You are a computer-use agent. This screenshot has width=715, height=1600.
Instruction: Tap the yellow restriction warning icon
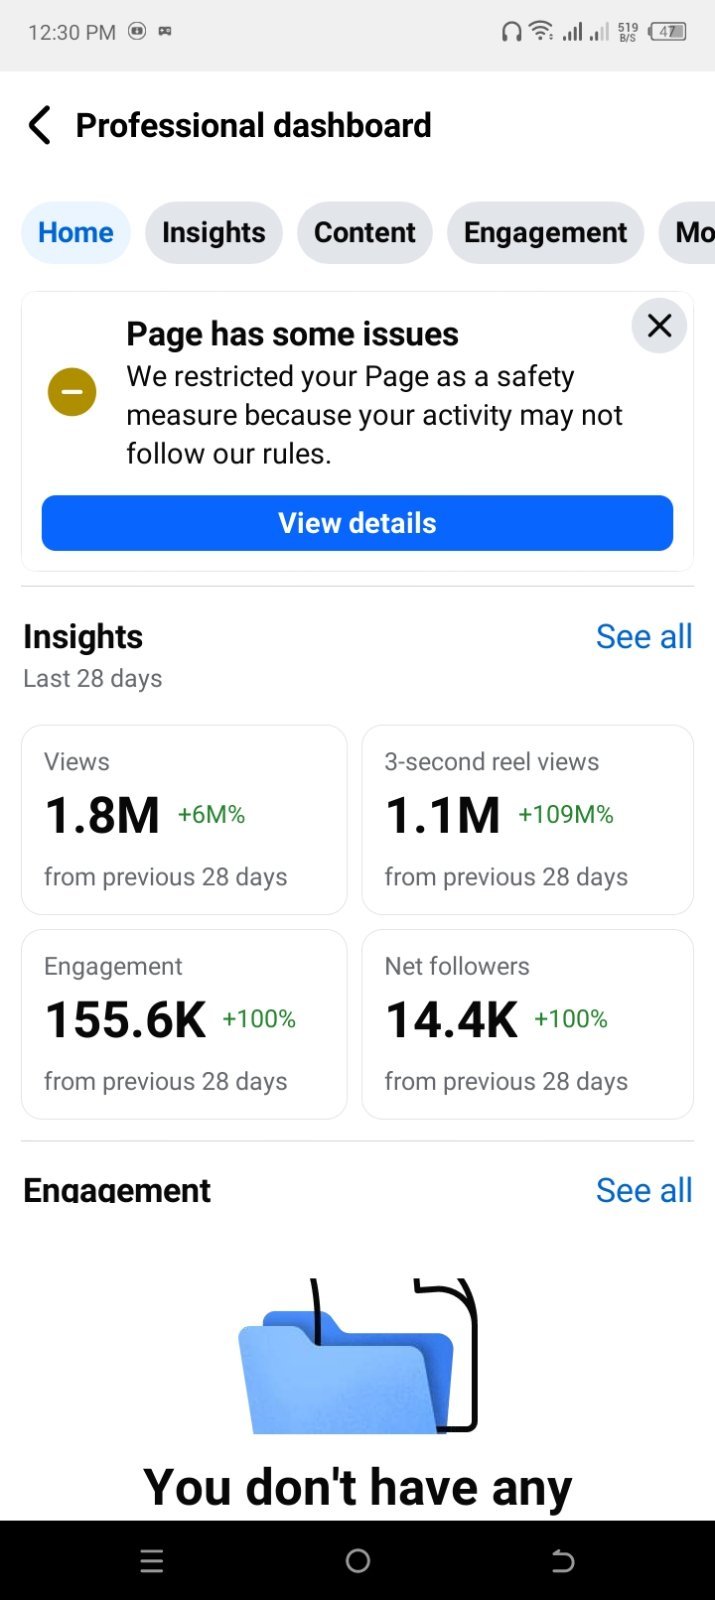tap(72, 391)
